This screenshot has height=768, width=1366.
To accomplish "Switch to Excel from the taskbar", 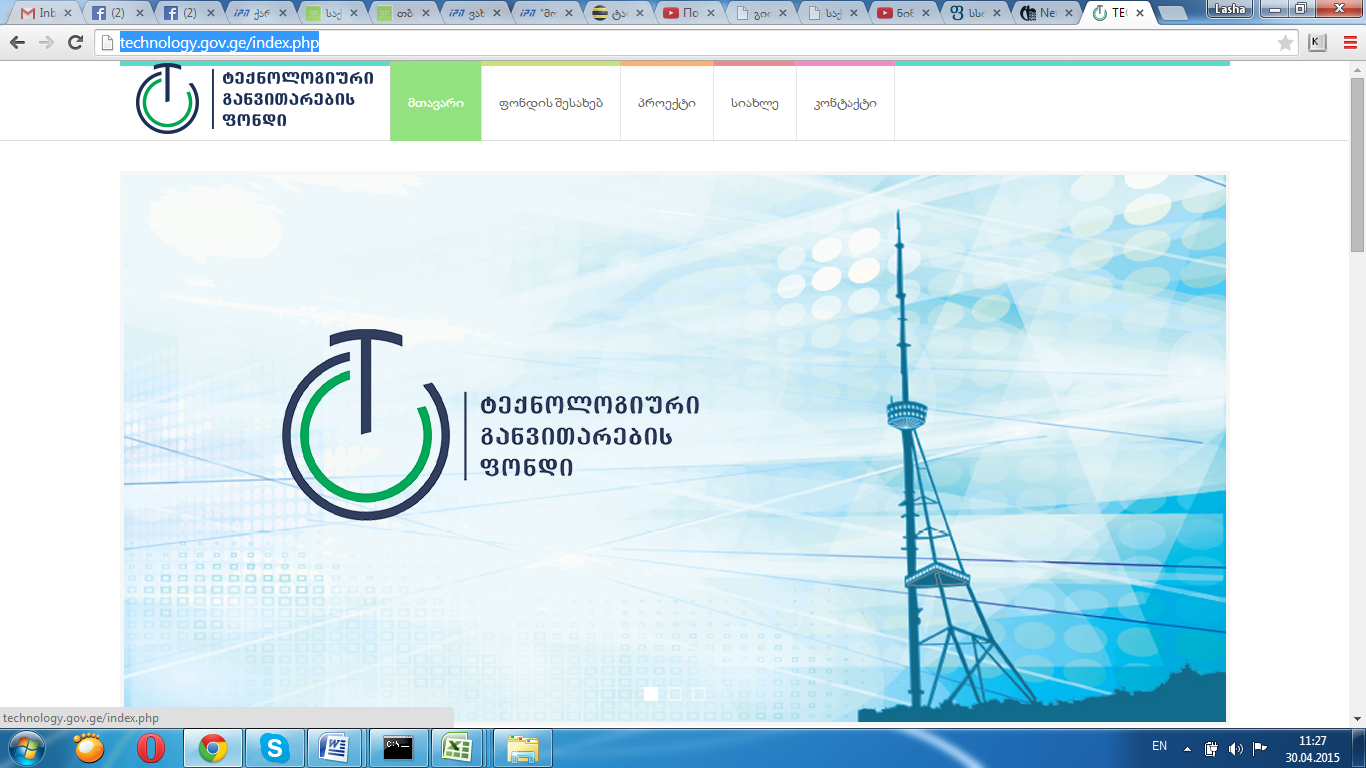I will 457,747.
